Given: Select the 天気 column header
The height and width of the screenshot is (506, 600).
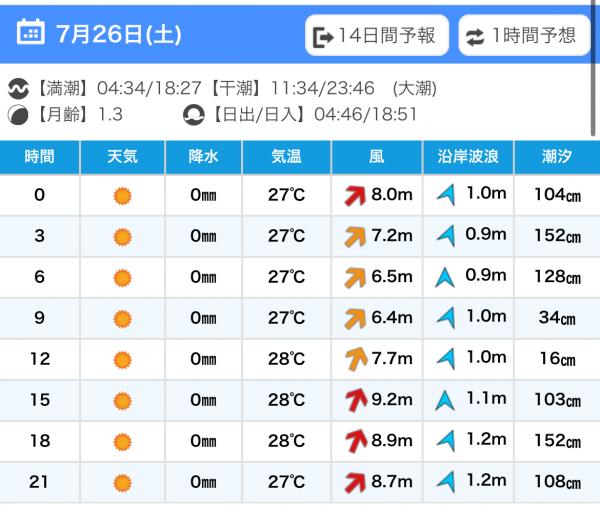Looking at the screenshot, I should pyautogui.click(x=122, y=157).
